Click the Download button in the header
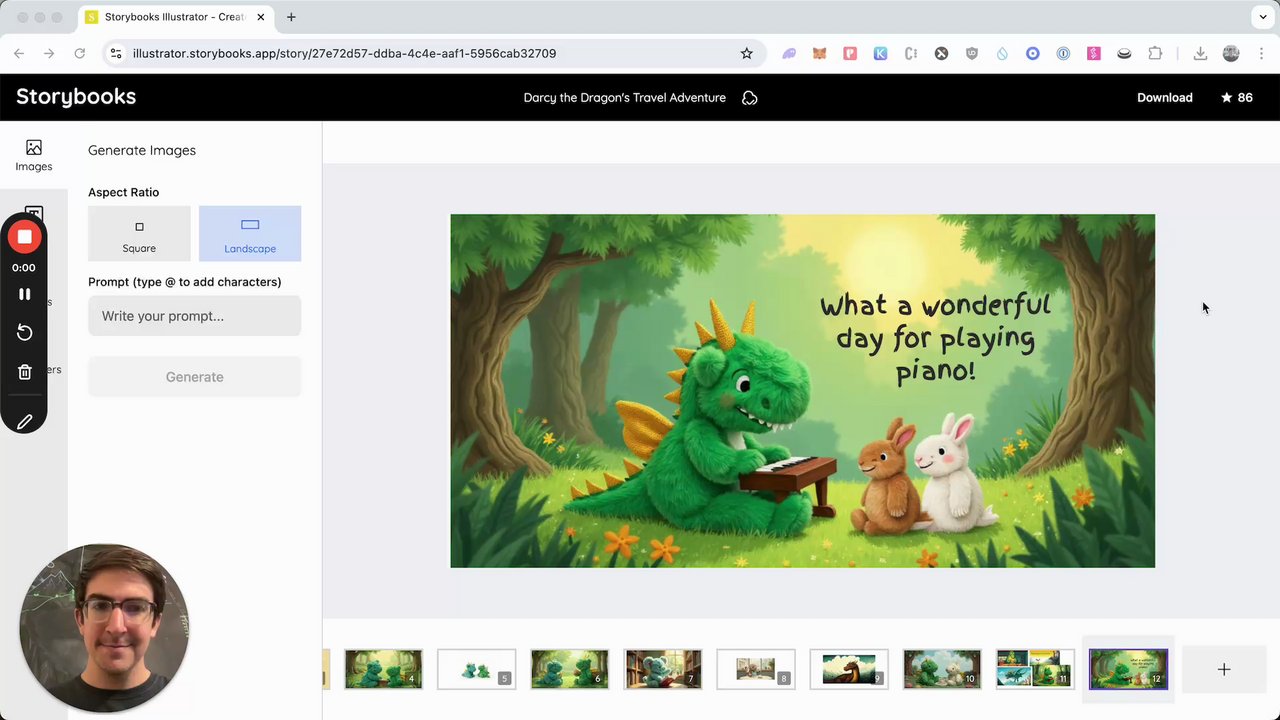The height and width of the screenshot is (720, 1280). point(1164,97)
